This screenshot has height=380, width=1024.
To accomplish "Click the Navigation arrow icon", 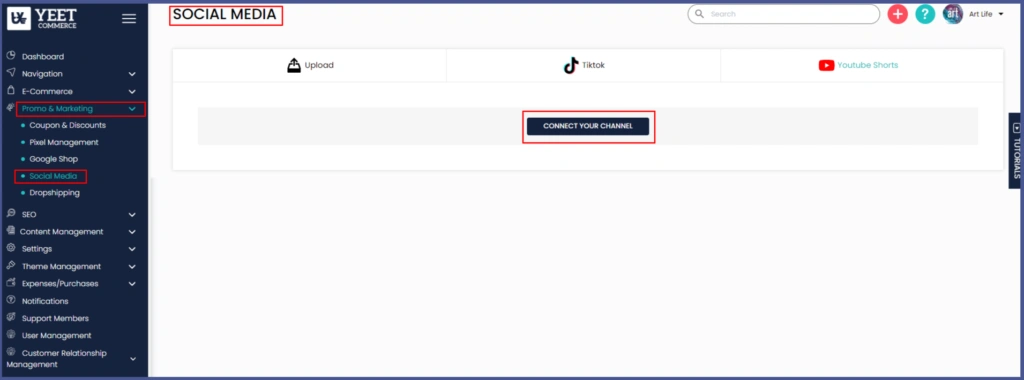I will point(10,73).
